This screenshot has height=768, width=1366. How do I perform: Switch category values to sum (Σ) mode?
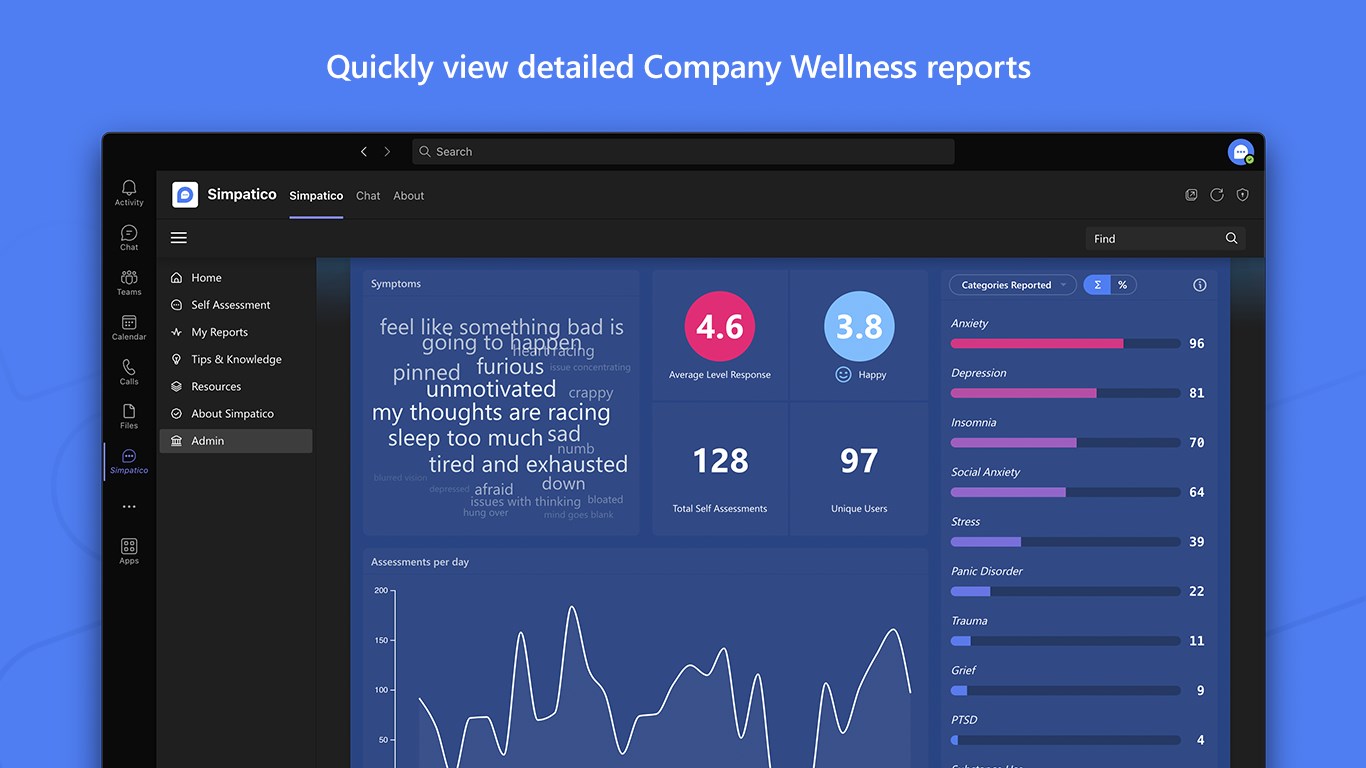click(1097, 285)
